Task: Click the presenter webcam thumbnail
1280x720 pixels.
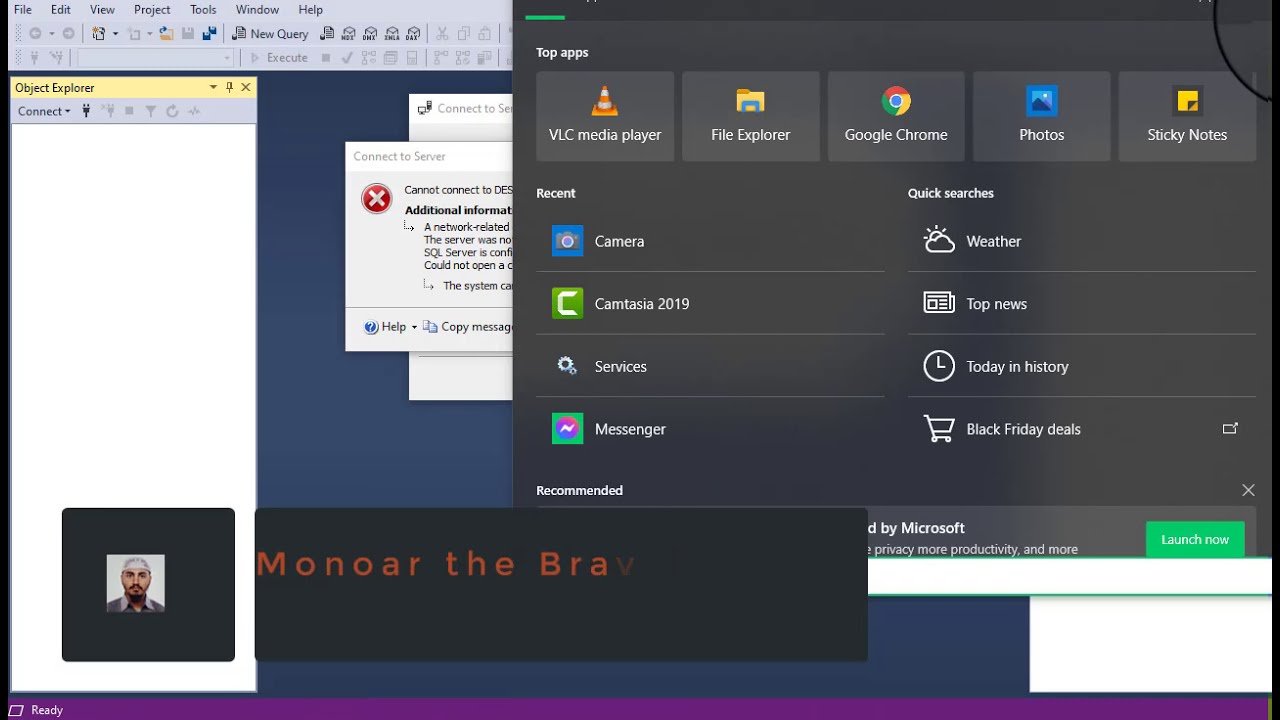Action: (136, 583)
